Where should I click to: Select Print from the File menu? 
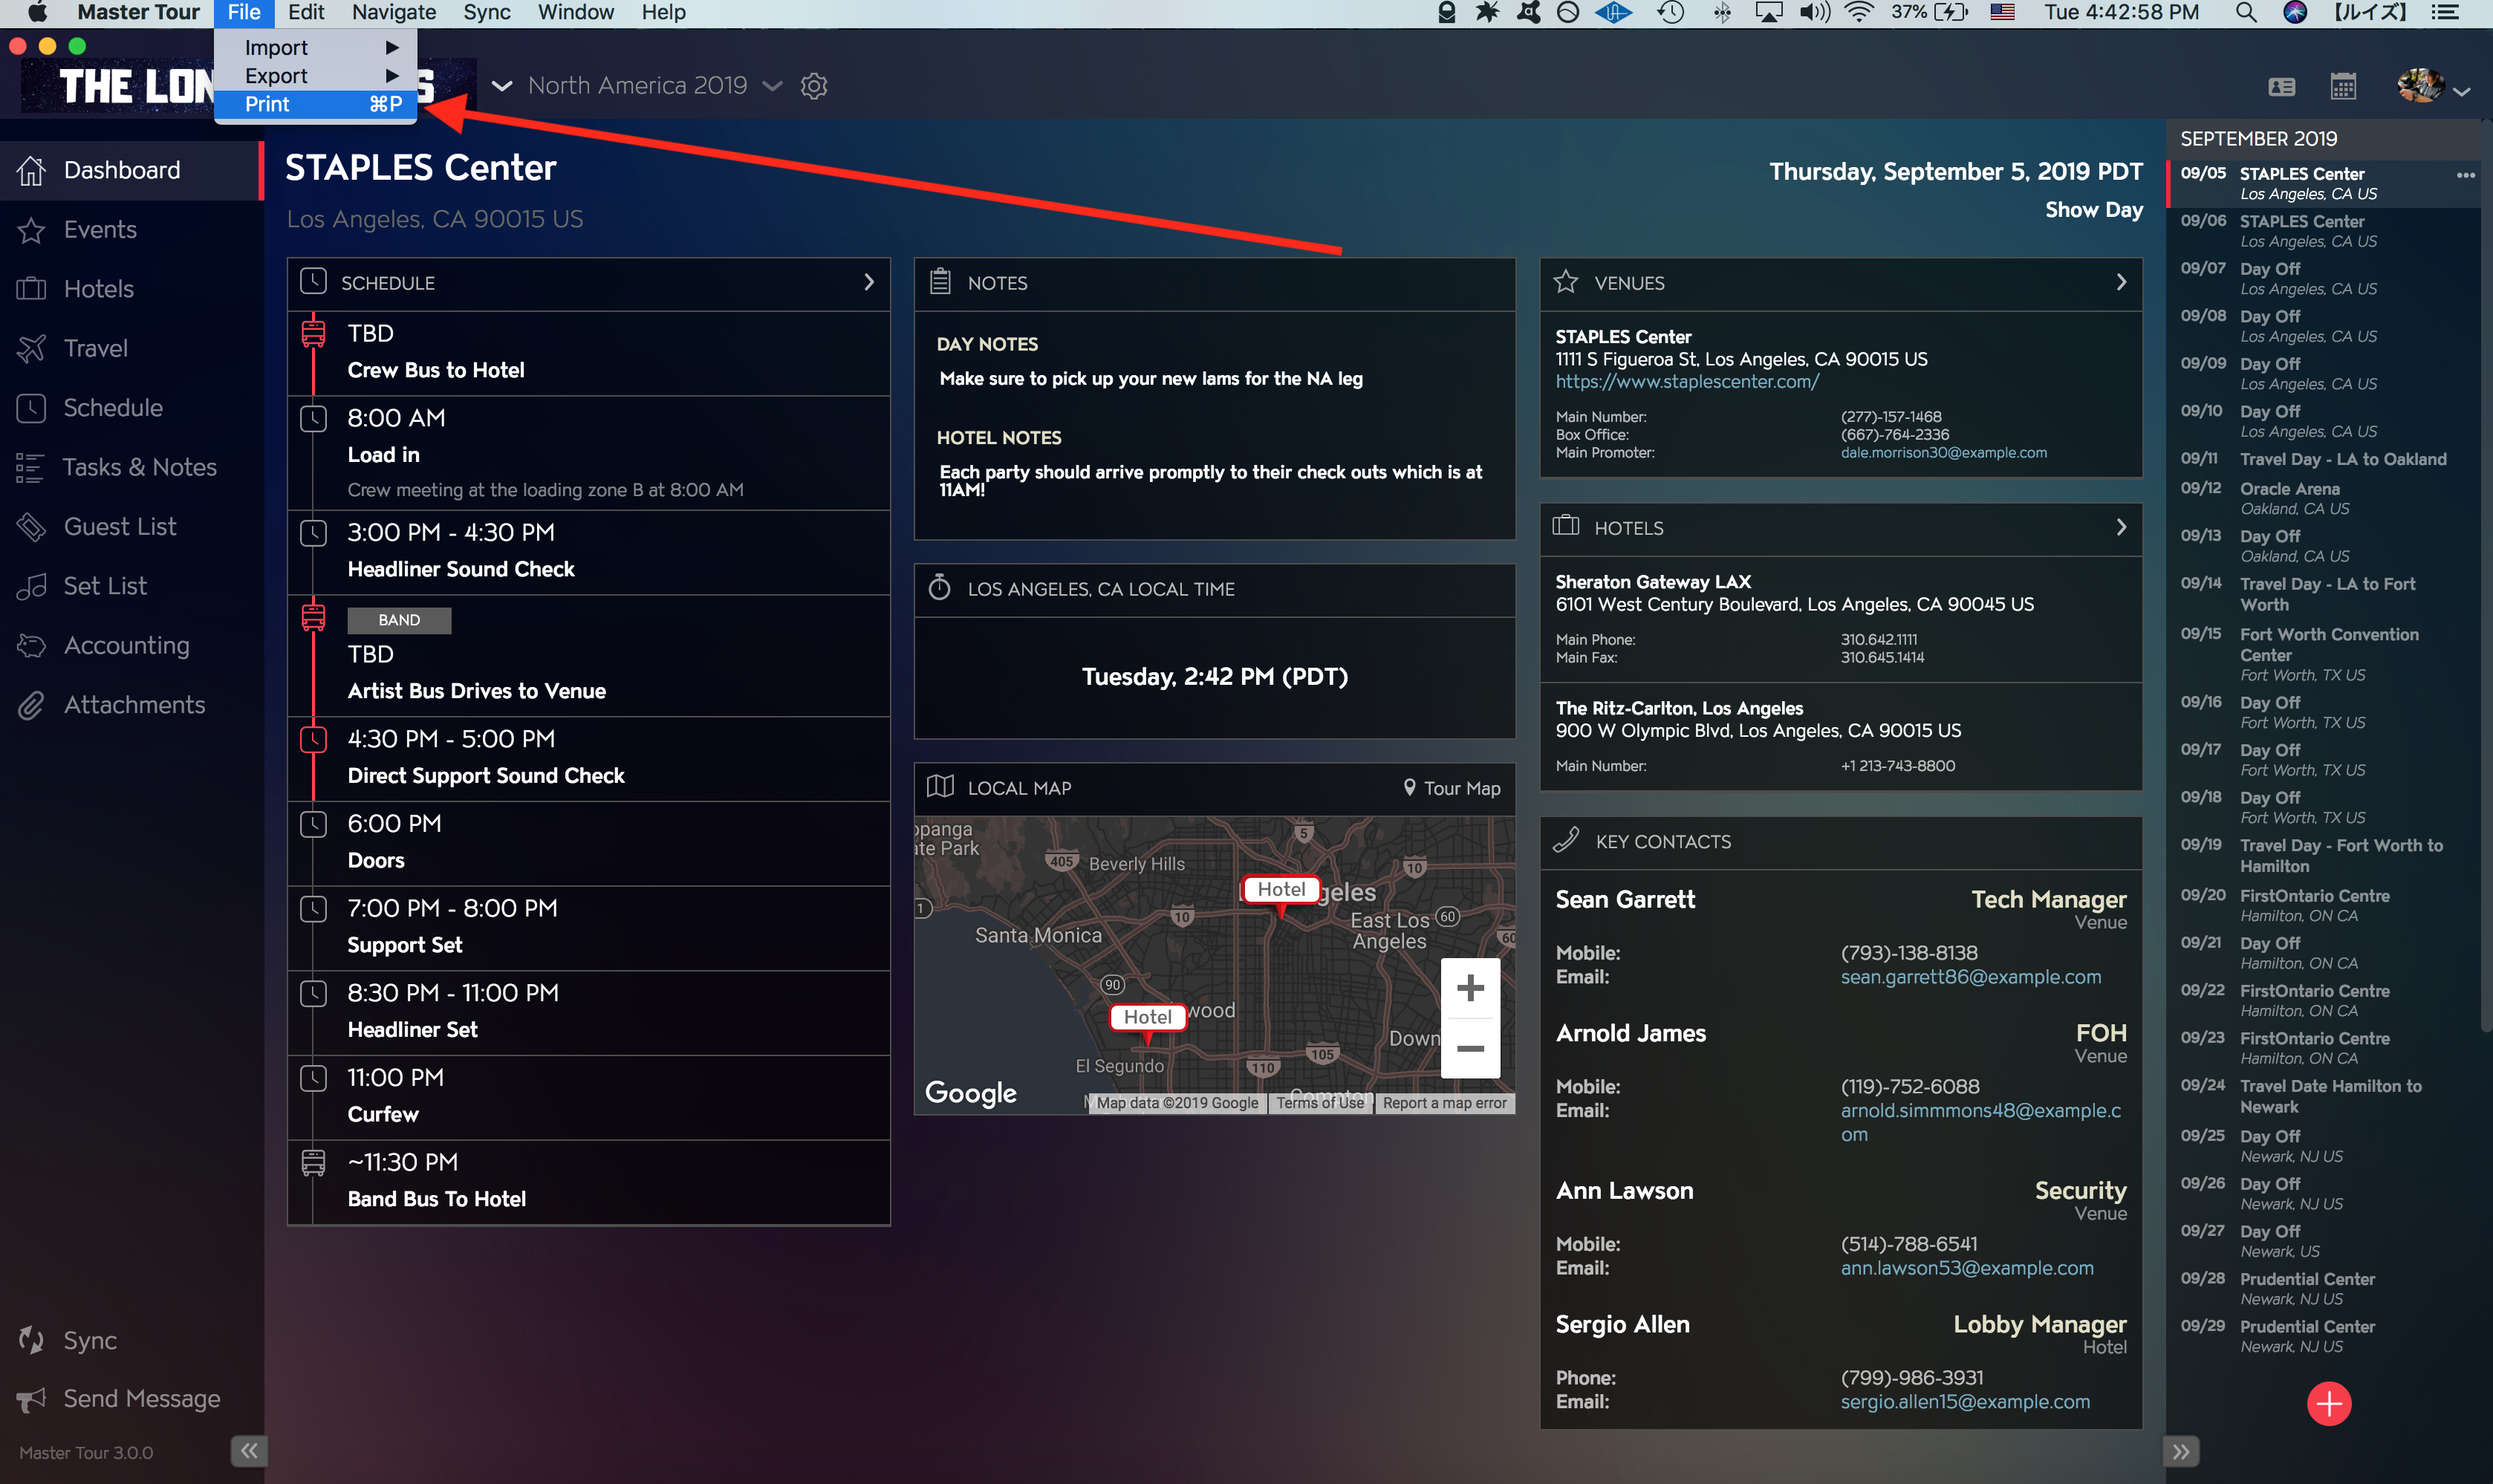[x=316, y=104]
